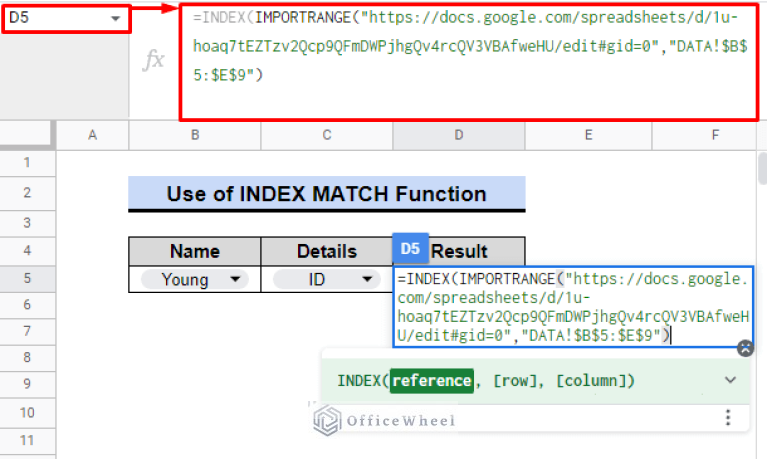Select row 6 header
767x459 pixels.
tap(27, 305)
